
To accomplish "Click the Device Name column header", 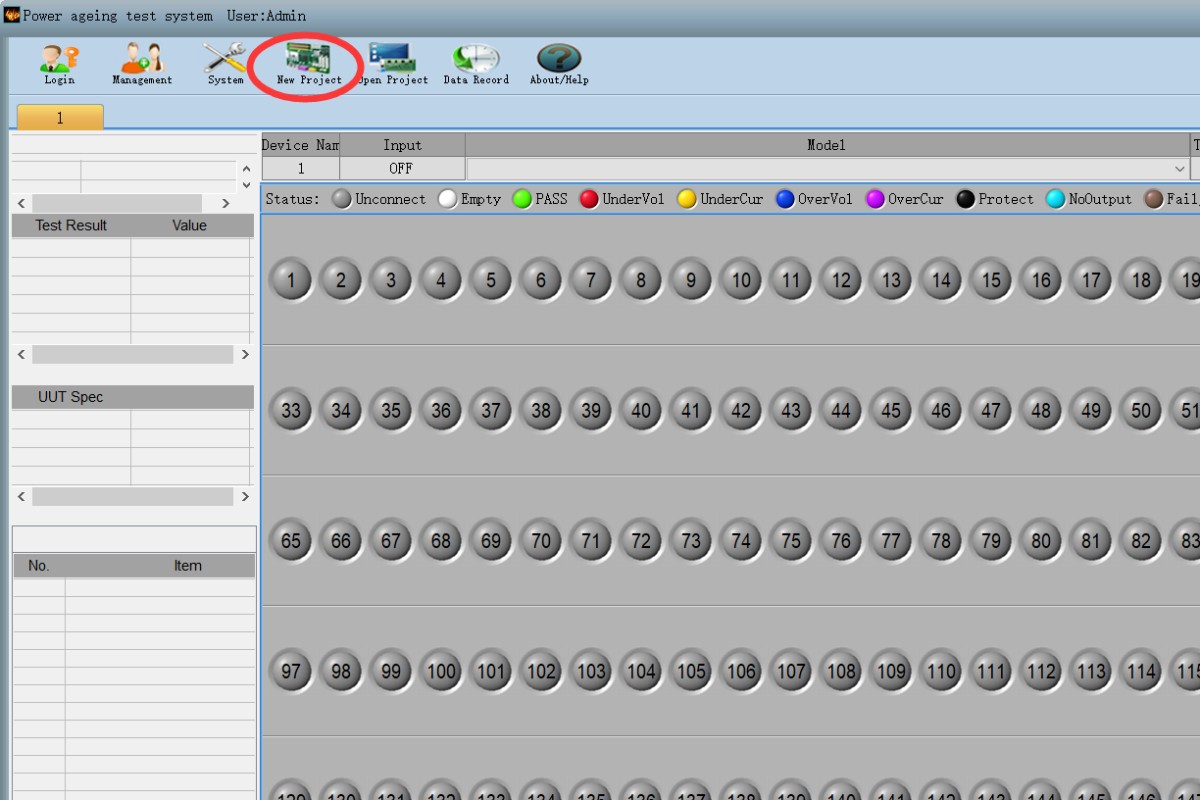I will tap(300, 145).
